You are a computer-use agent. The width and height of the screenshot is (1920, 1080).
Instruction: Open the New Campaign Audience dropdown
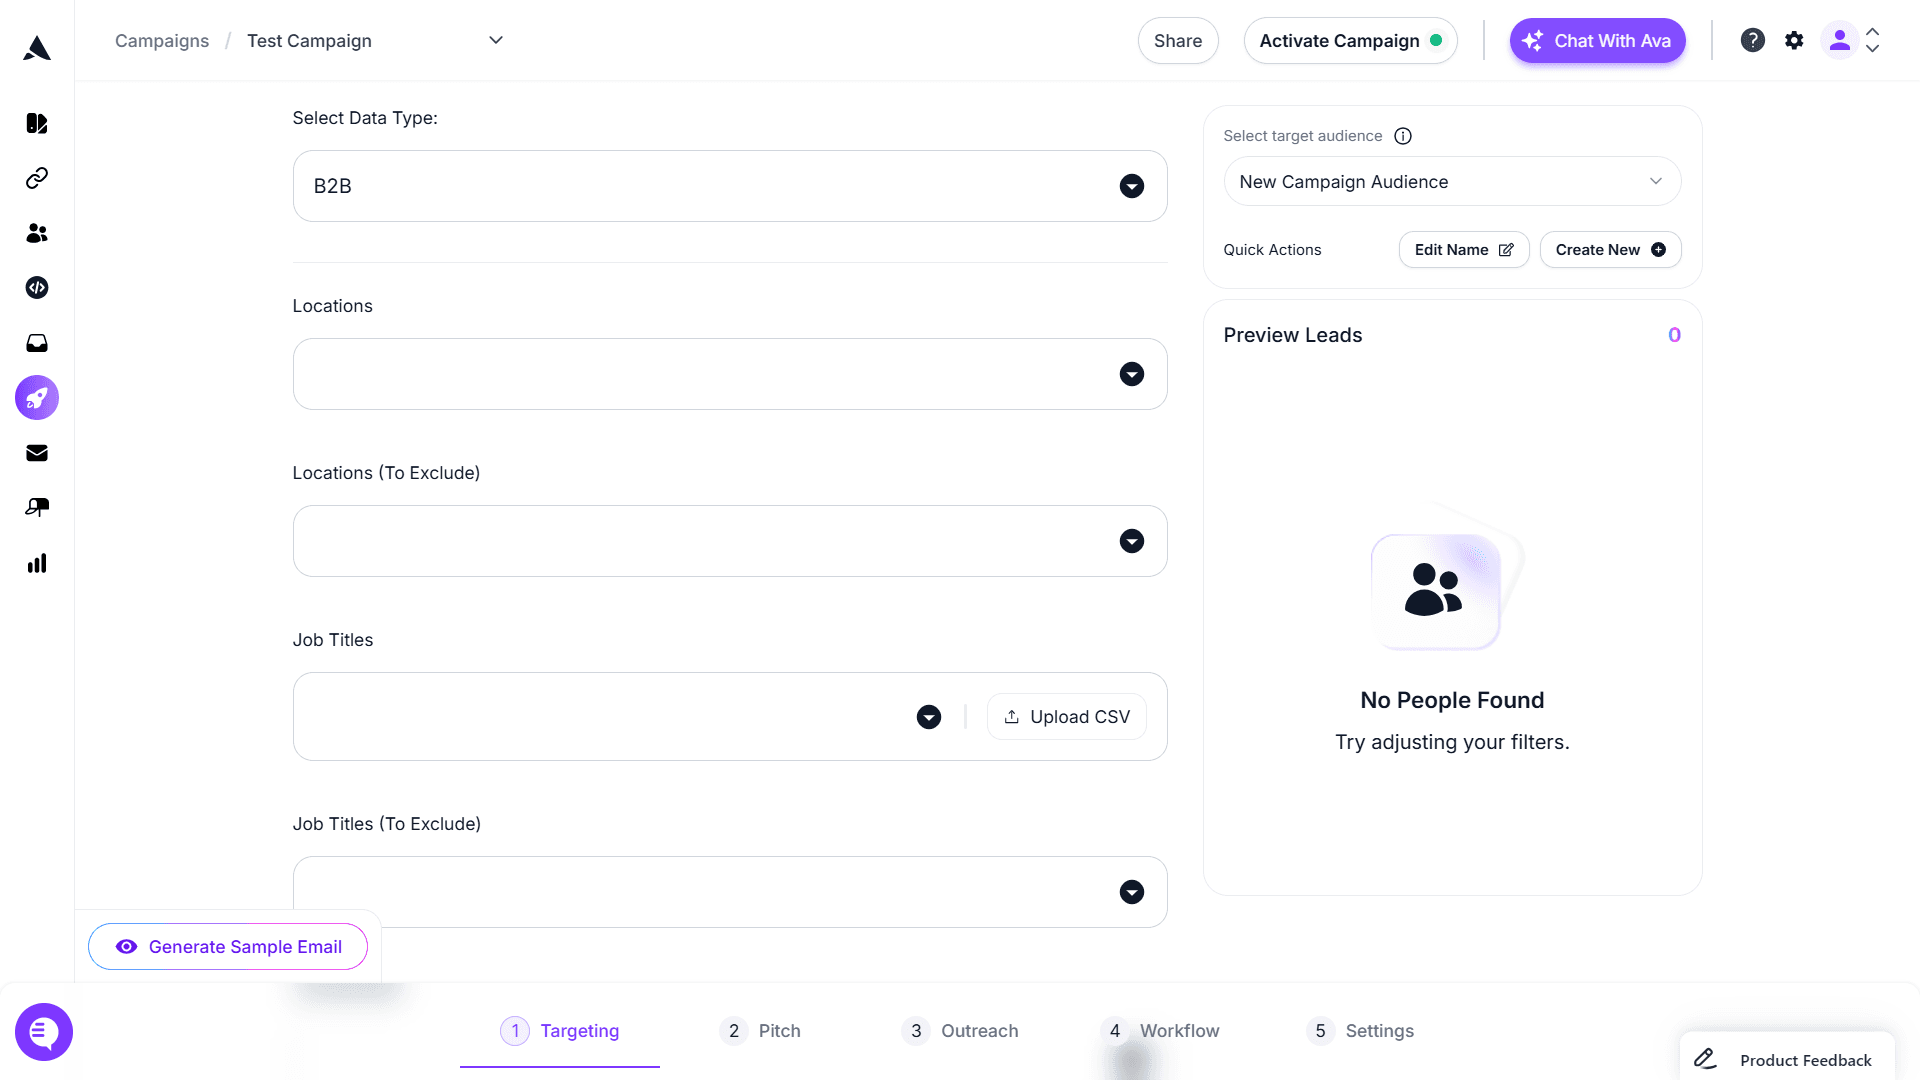1452,182
